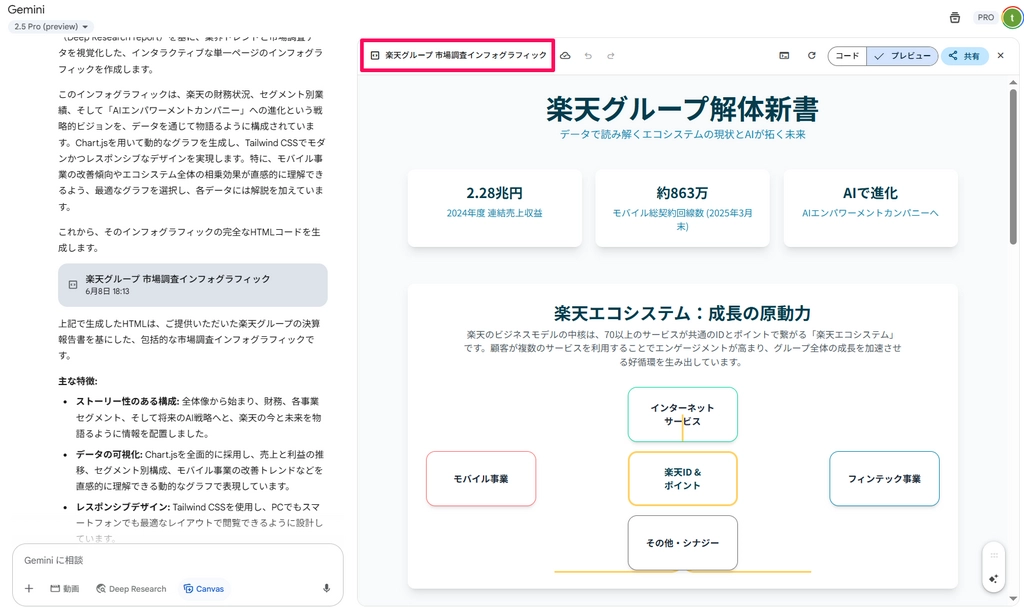
Task: Select the 動画 video option
Action: 65,589
